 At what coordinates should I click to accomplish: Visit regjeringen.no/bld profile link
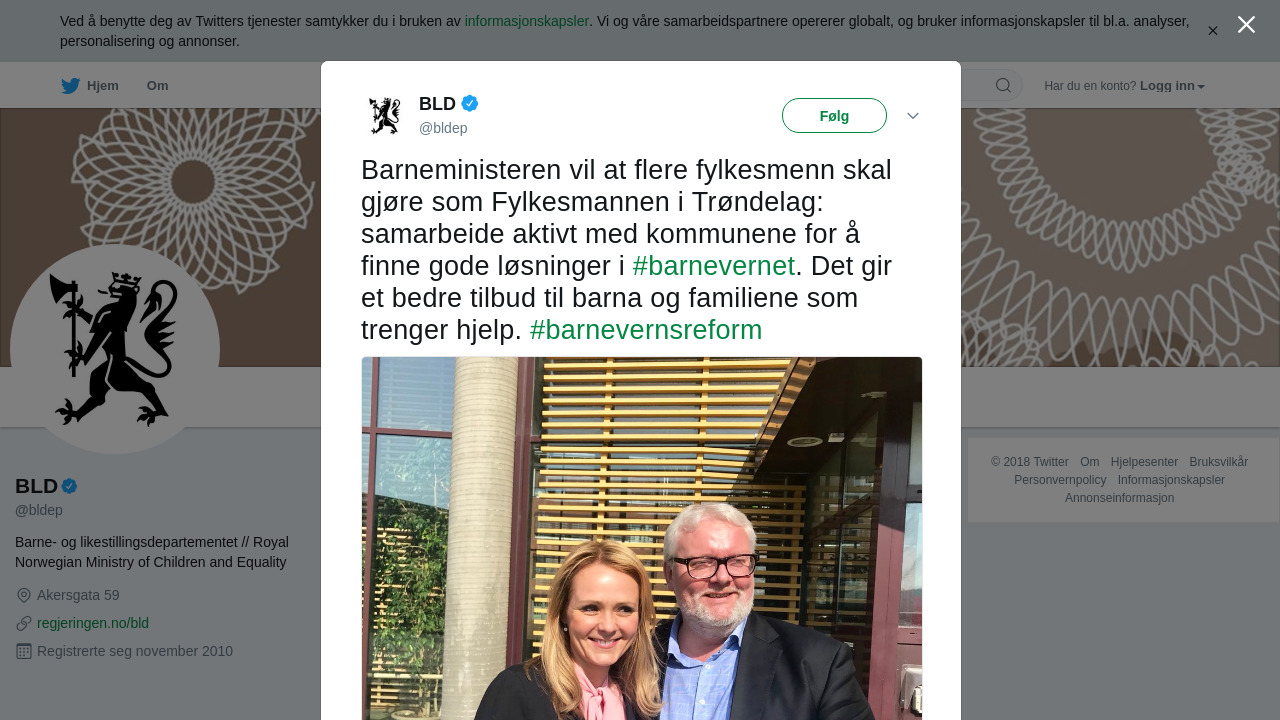tap(93, 623)
